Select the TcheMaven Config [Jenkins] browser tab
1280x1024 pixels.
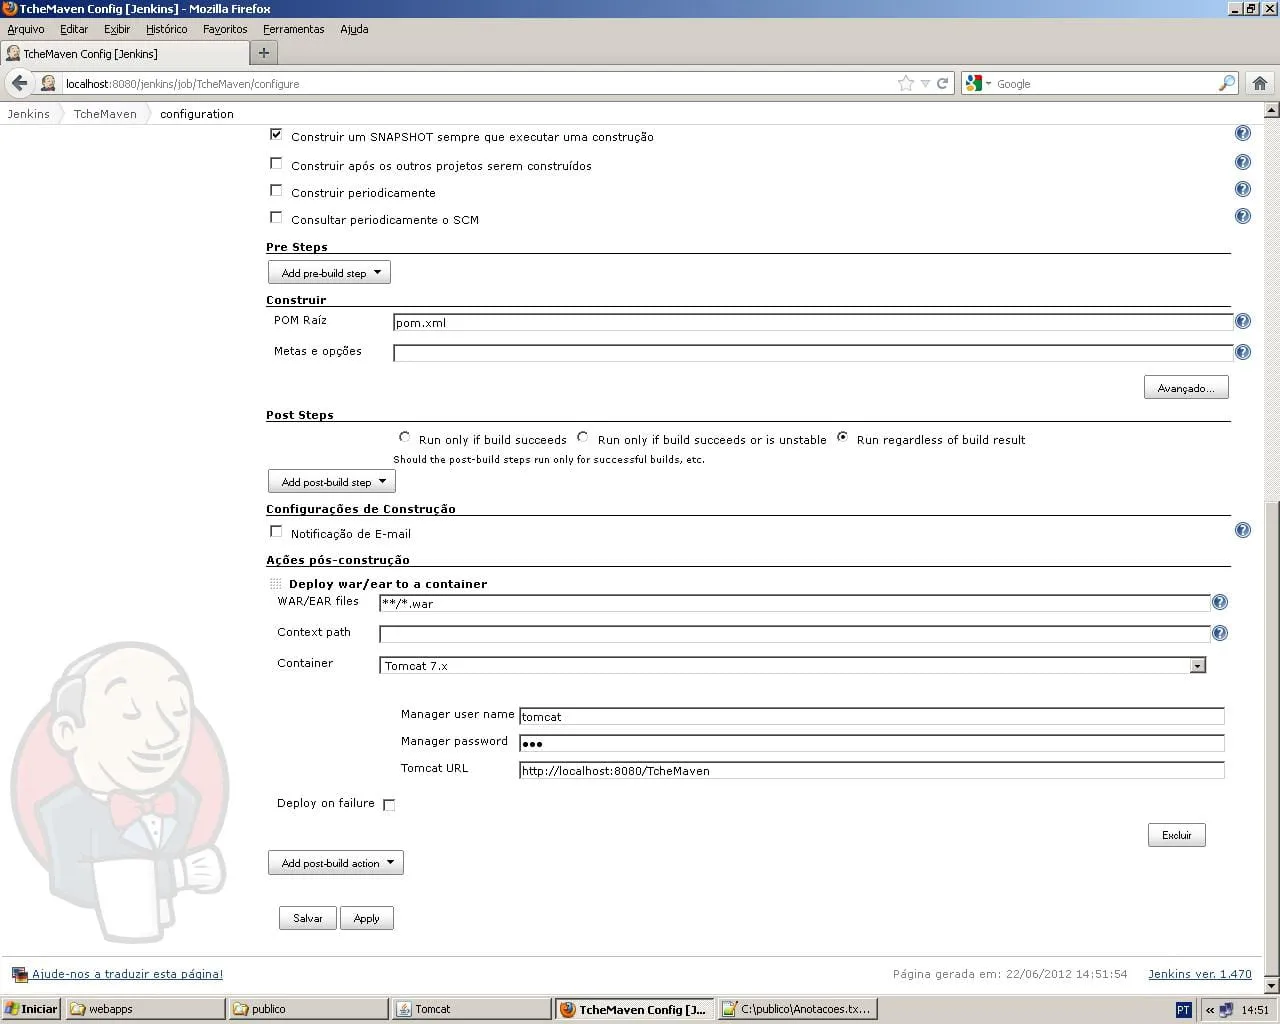(124, 53)
